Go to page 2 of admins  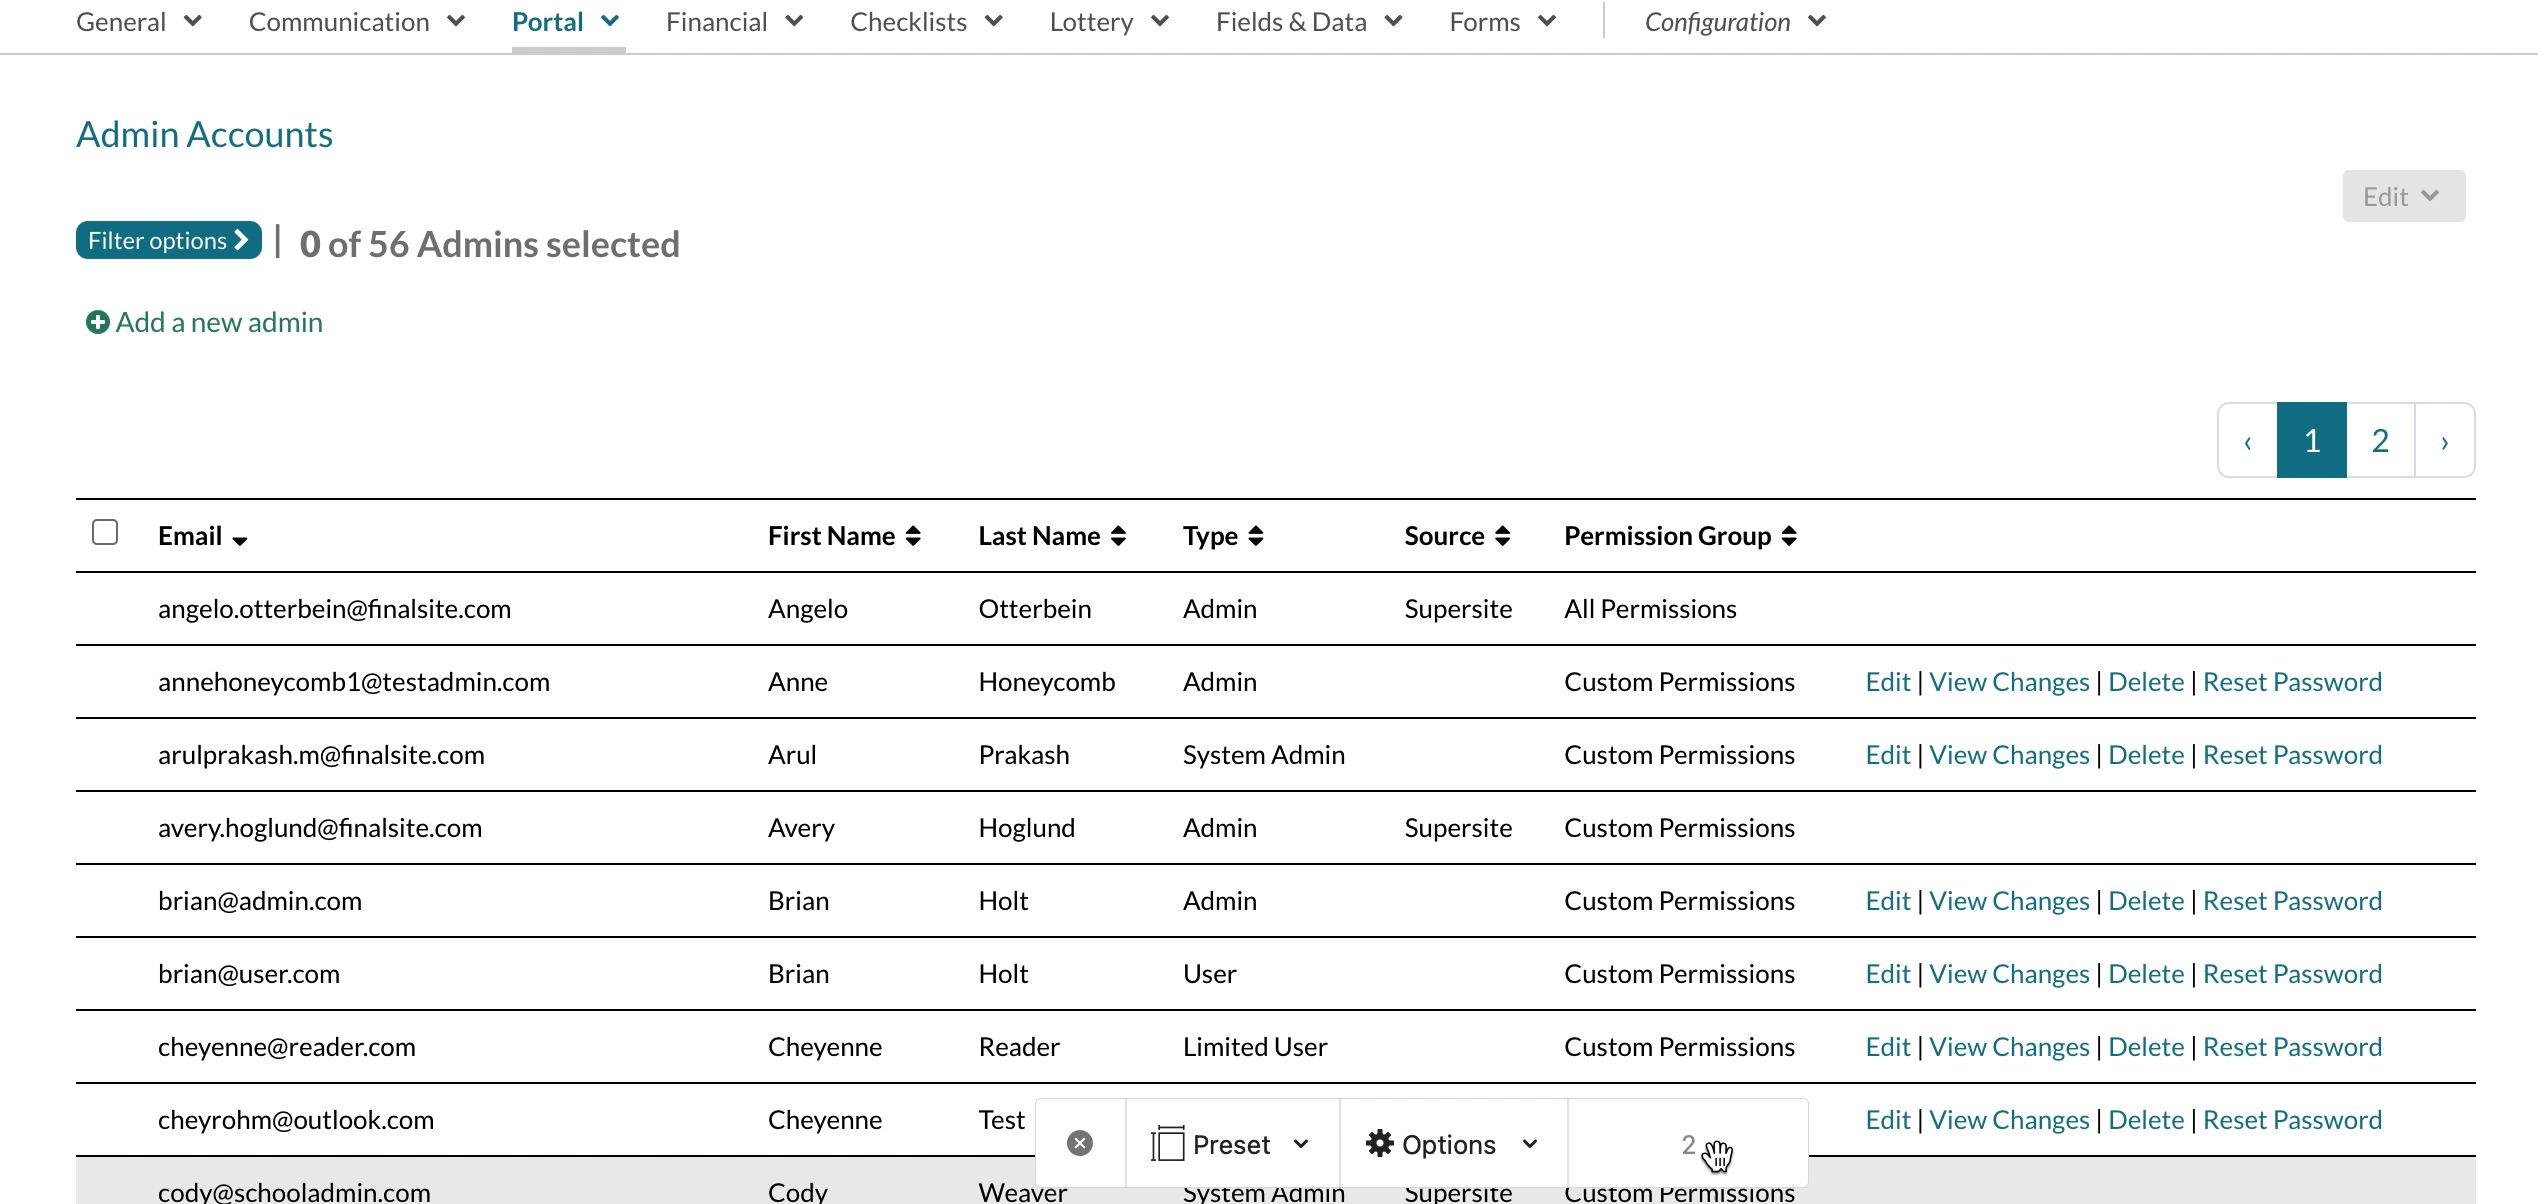click(x=2380, y=441)
